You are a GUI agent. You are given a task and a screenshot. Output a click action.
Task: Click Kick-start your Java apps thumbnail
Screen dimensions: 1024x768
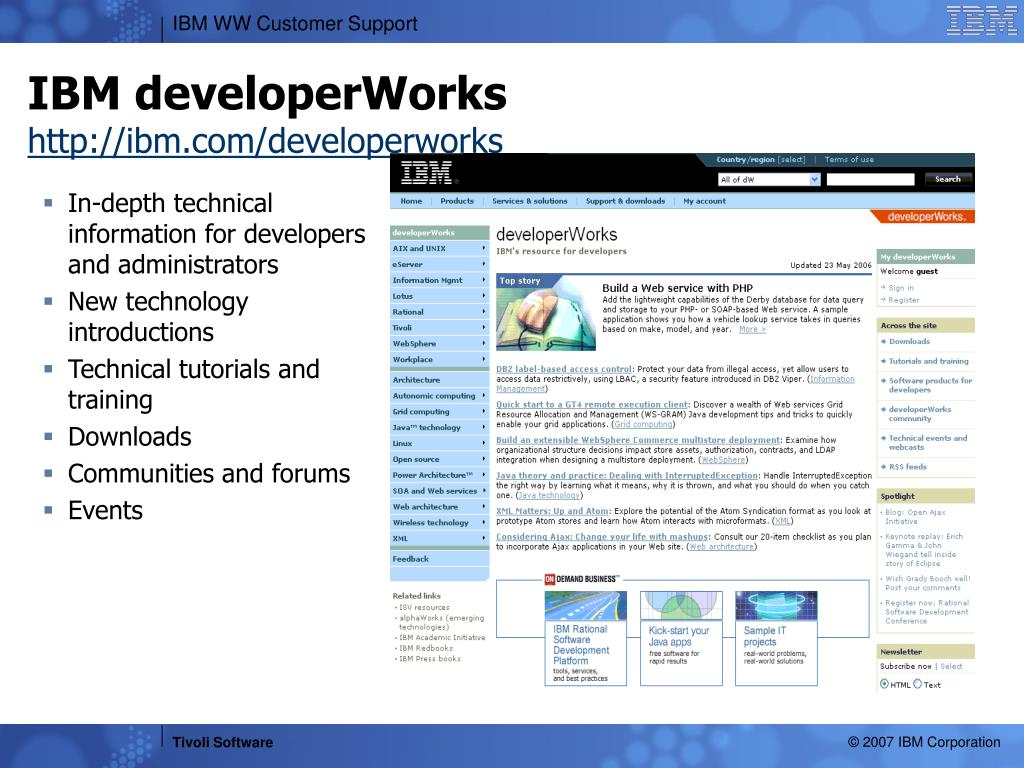pyautogui.click(x=681, y=606)
